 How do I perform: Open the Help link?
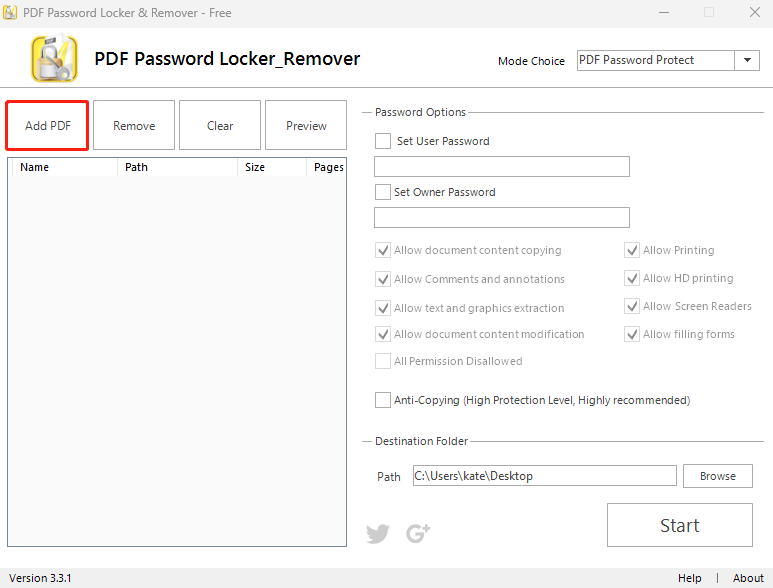689,578
